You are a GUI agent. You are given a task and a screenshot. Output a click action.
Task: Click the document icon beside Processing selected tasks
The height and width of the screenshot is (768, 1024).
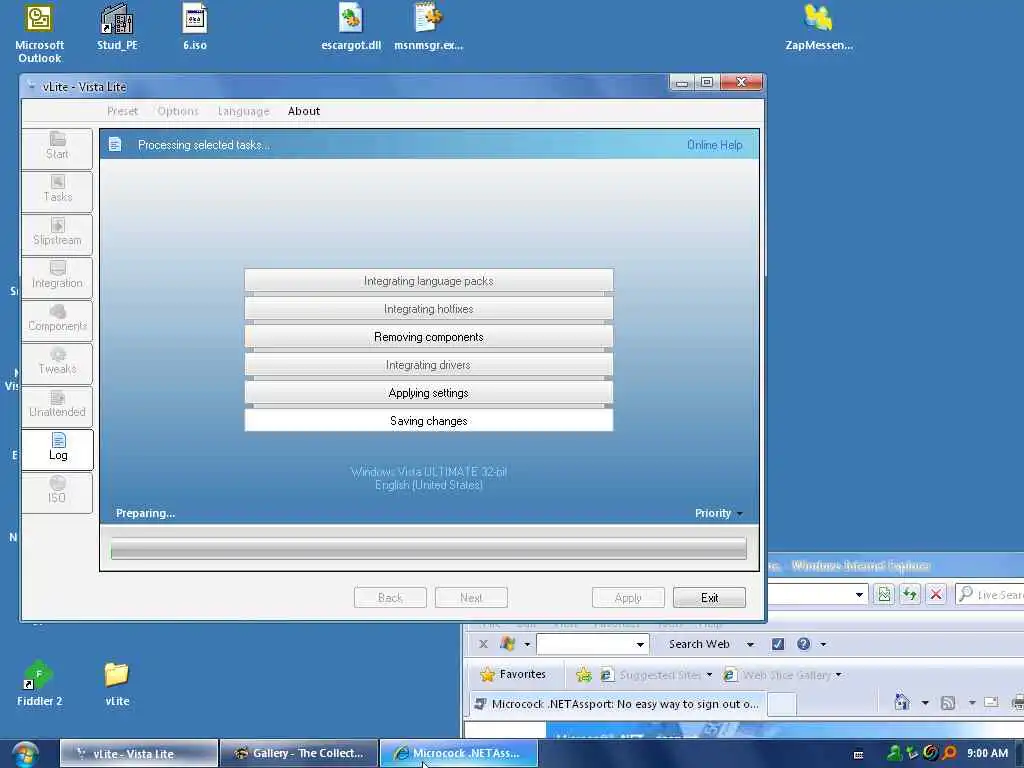(x=115, y=144)
